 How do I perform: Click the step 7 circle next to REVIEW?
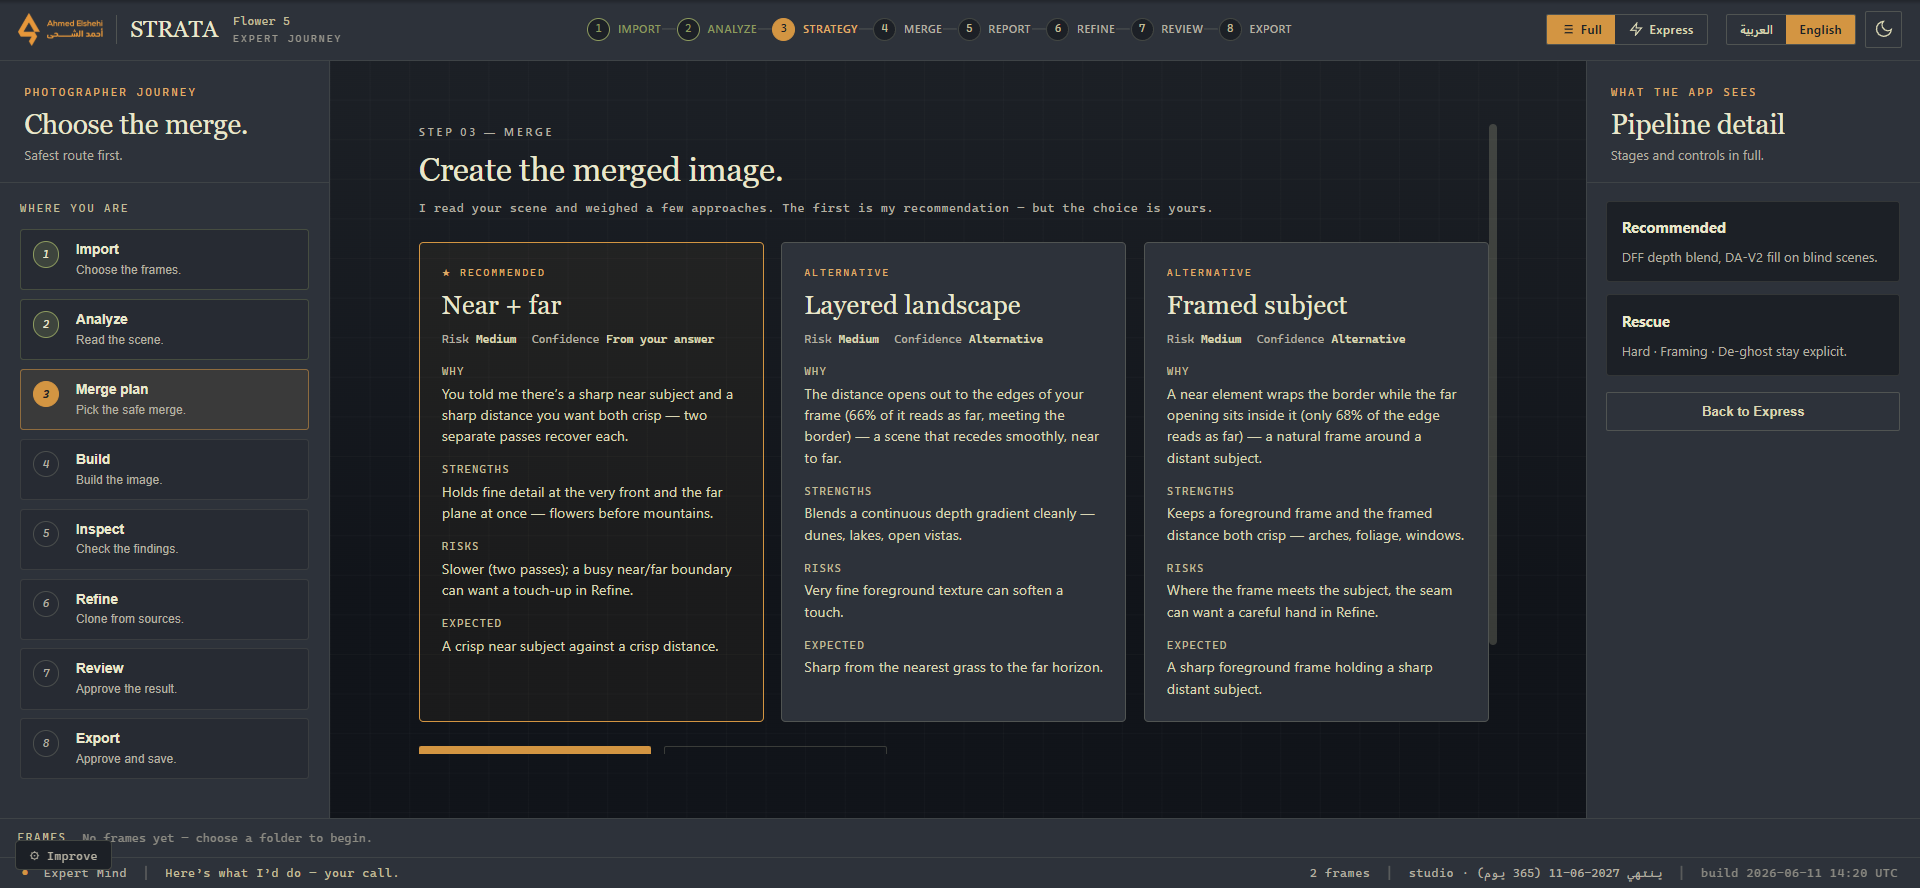click(x=1142, y=29)
